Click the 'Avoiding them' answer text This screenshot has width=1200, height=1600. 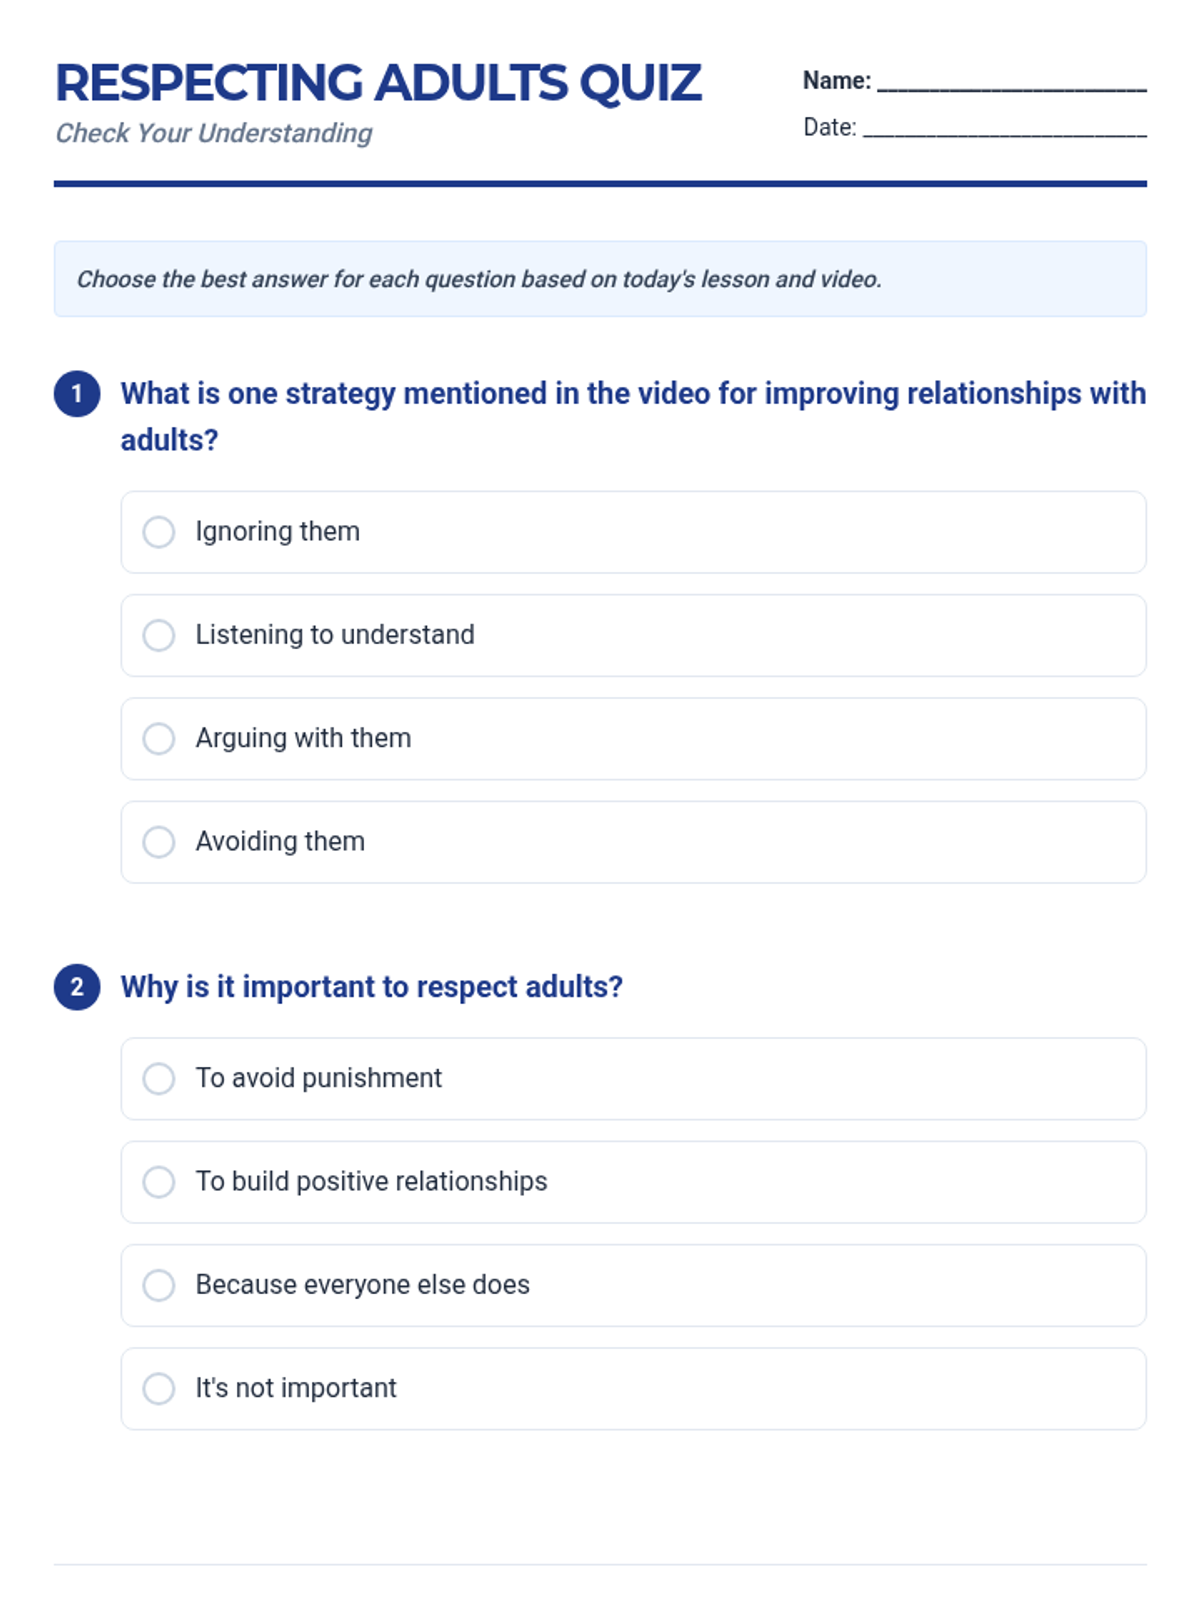click(280, 842)
